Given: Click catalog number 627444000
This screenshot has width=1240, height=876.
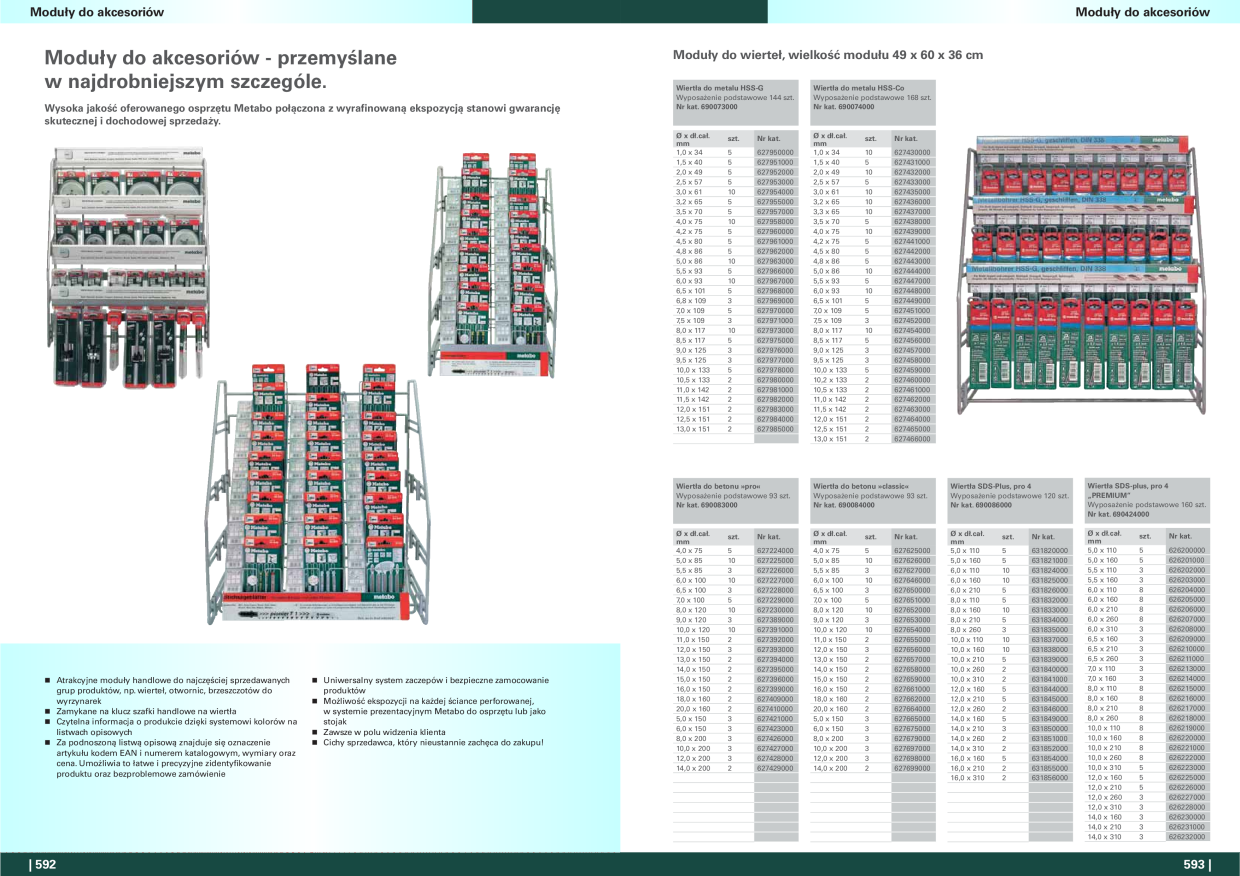Looking at the screenshot, I should [912, 271].
